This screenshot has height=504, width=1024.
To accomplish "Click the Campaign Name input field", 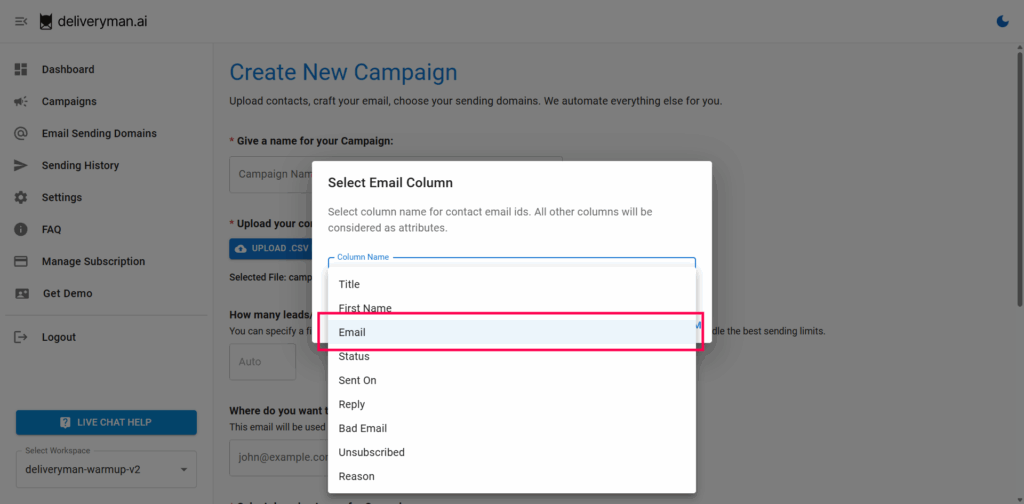I will [270, 174].
